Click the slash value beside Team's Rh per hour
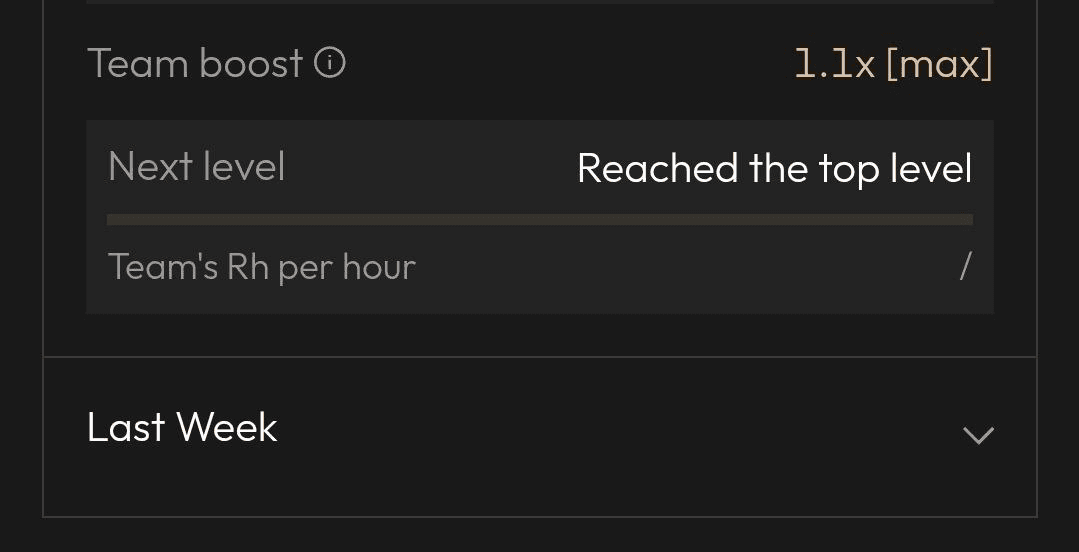The height and width of the screenshot is (552, 1079). (965, 266)
